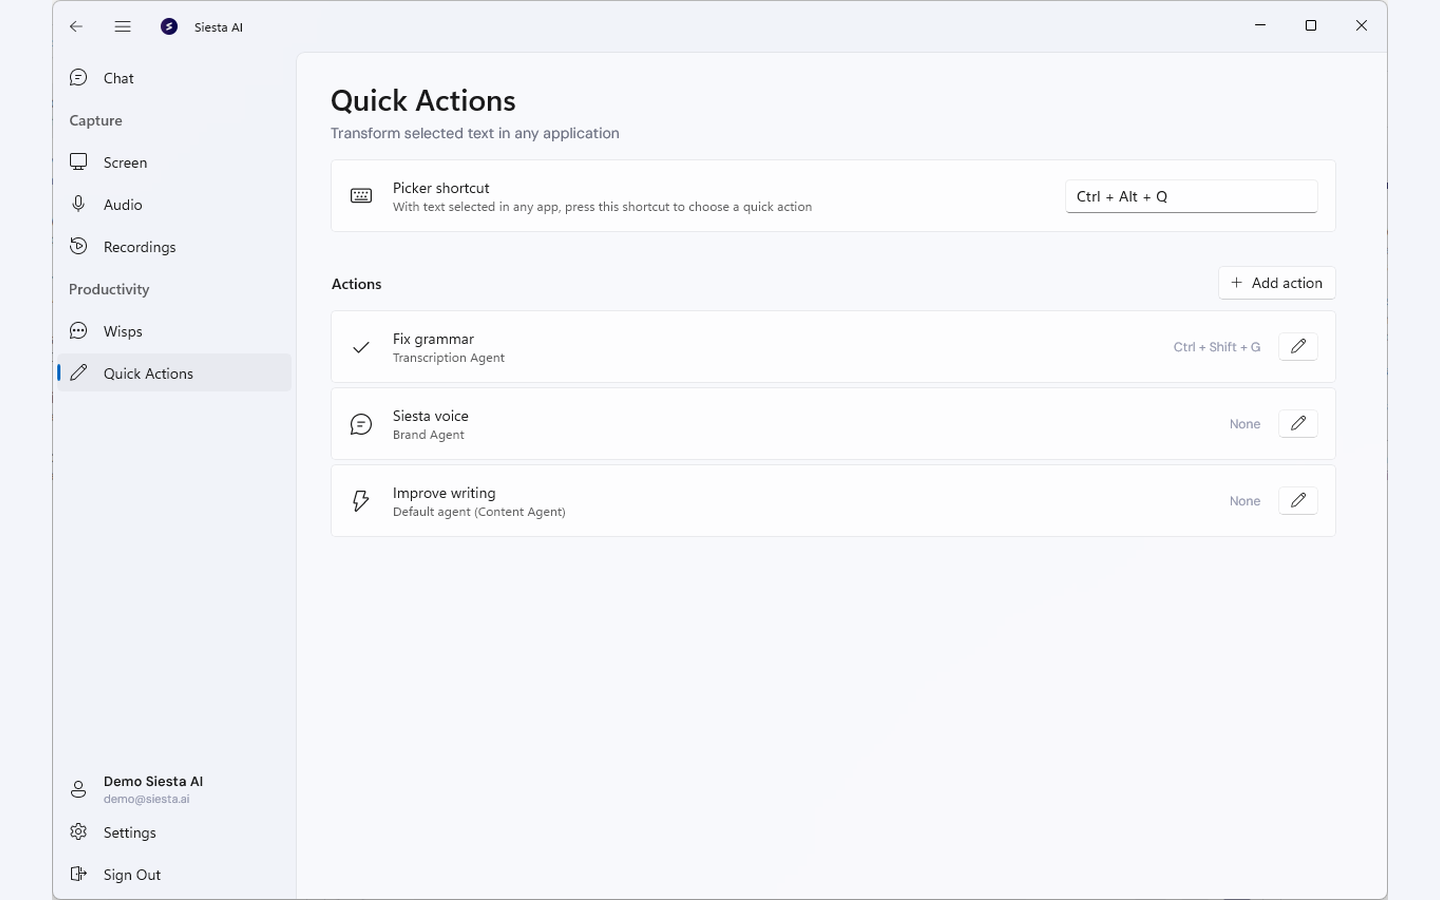1440x900 pixels.
Task: Click the checkmark icon beside Fix grammar
Action: (361, 347)
